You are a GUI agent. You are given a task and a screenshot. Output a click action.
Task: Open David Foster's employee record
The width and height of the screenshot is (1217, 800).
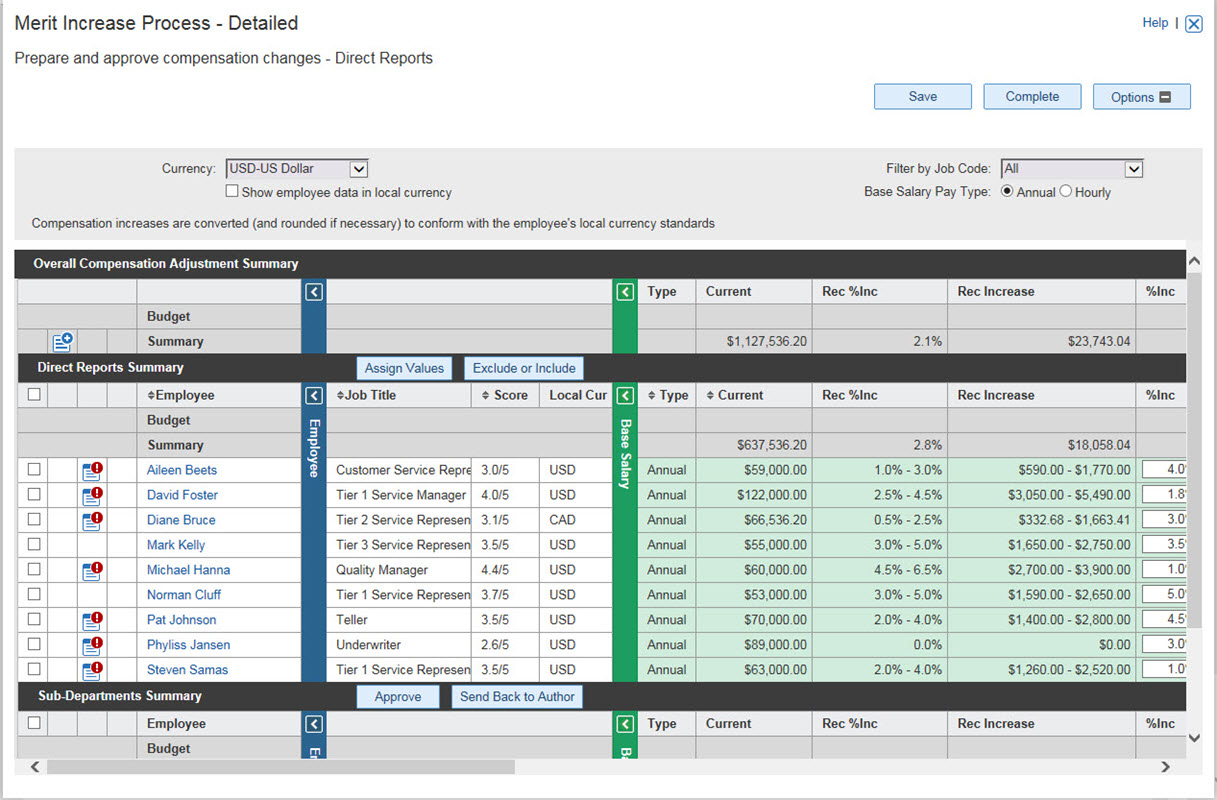(x=181, y=495)
